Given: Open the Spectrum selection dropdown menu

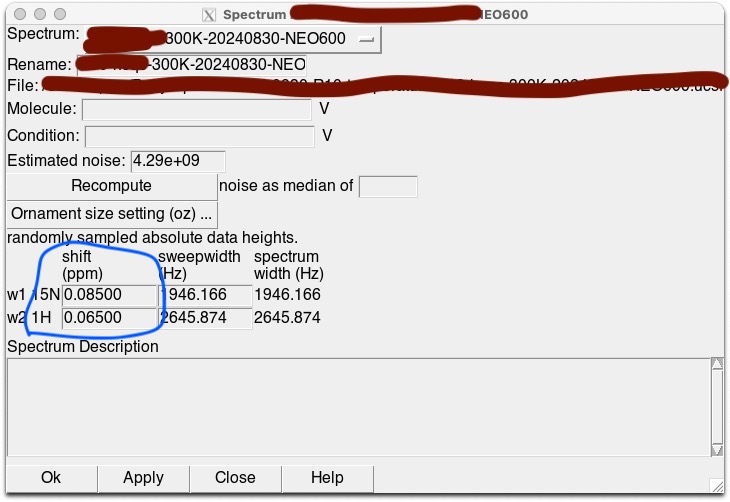Looking at the screenshot, I should tap(366, 39).
